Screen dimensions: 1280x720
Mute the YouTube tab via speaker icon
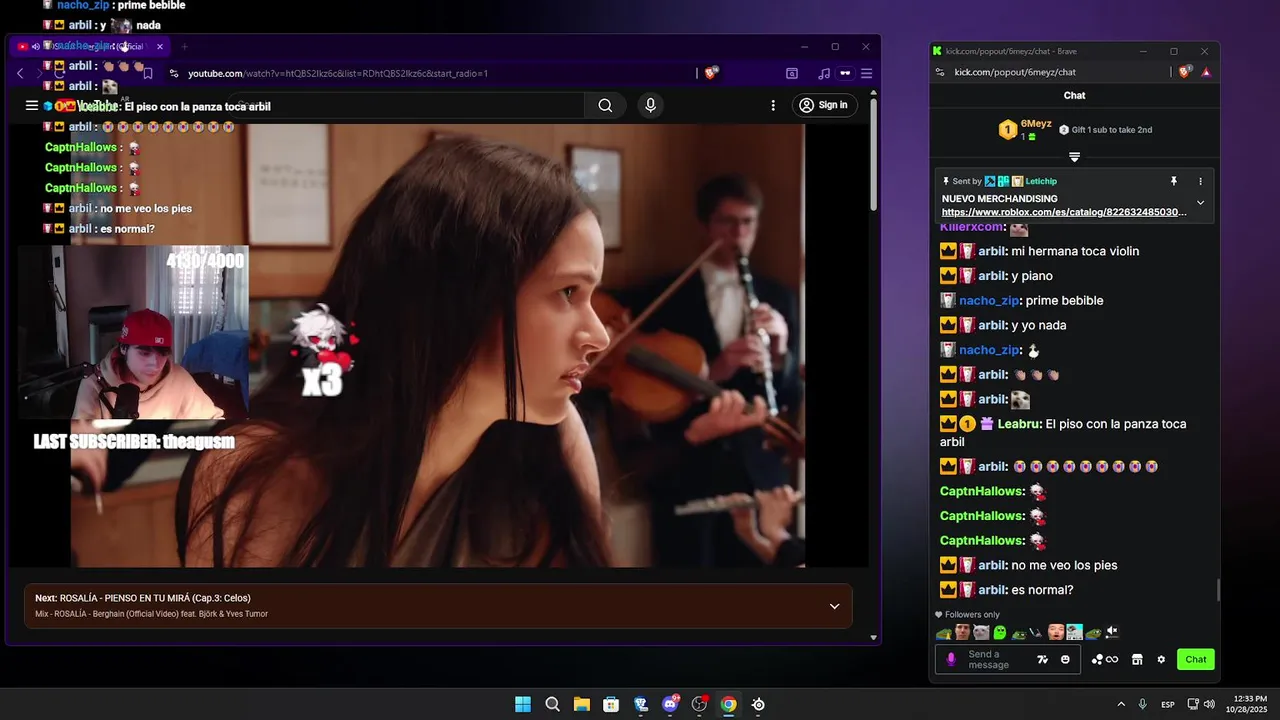[35, 46]
